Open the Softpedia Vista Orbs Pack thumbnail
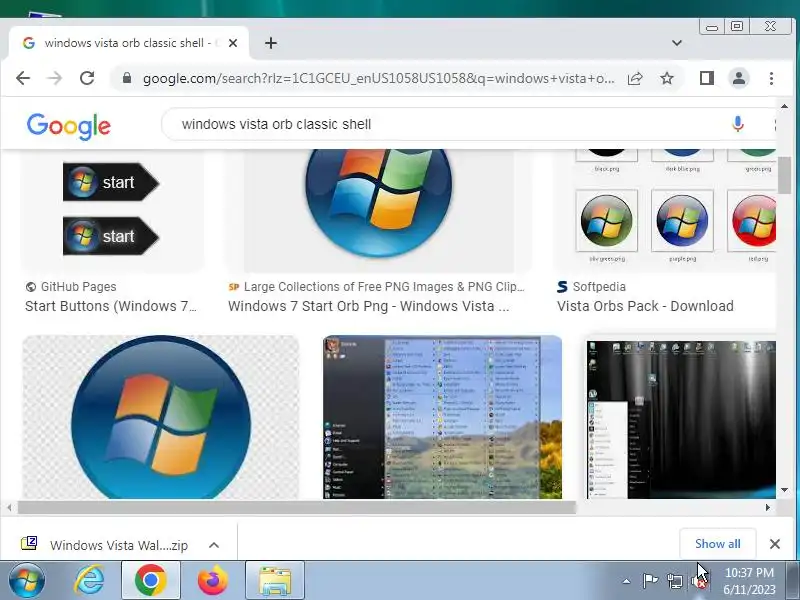Image resolution: width=800 pixels, height=600 pixels. pos(666,211)
